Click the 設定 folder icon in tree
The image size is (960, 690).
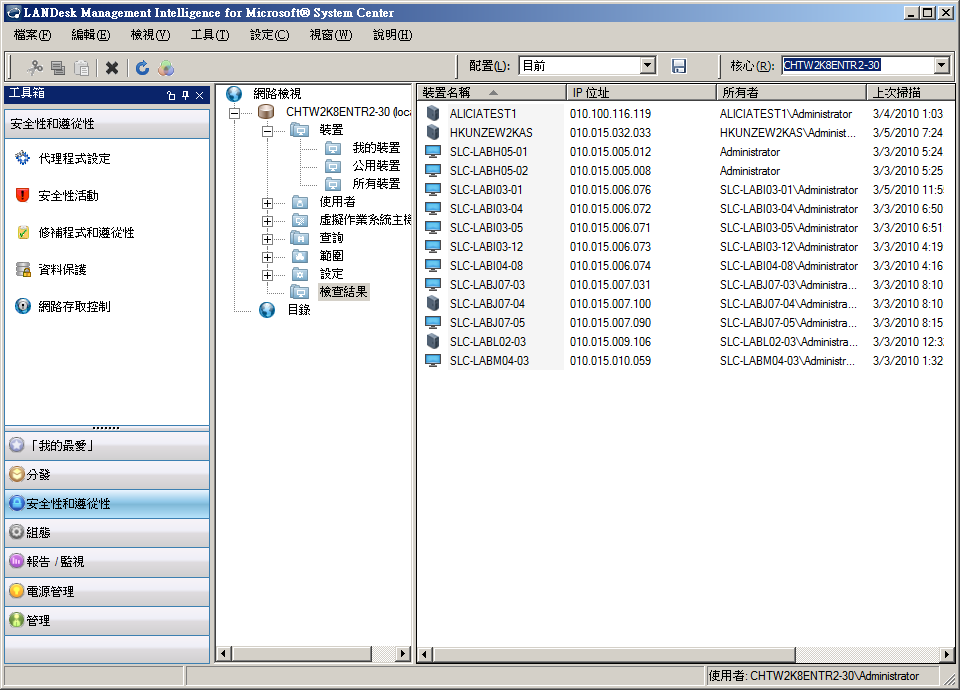(299, 274)
